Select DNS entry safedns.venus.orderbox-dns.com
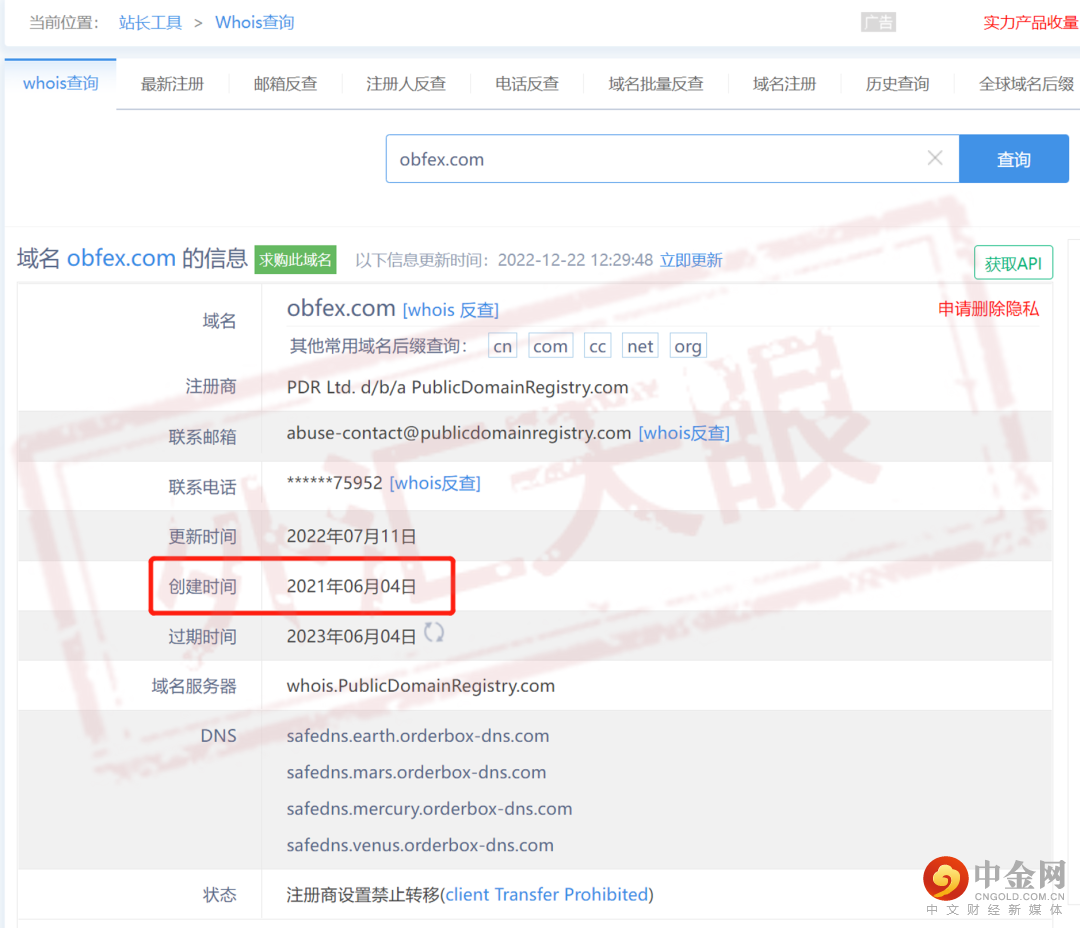1080x928 pixels. (420, 845)
